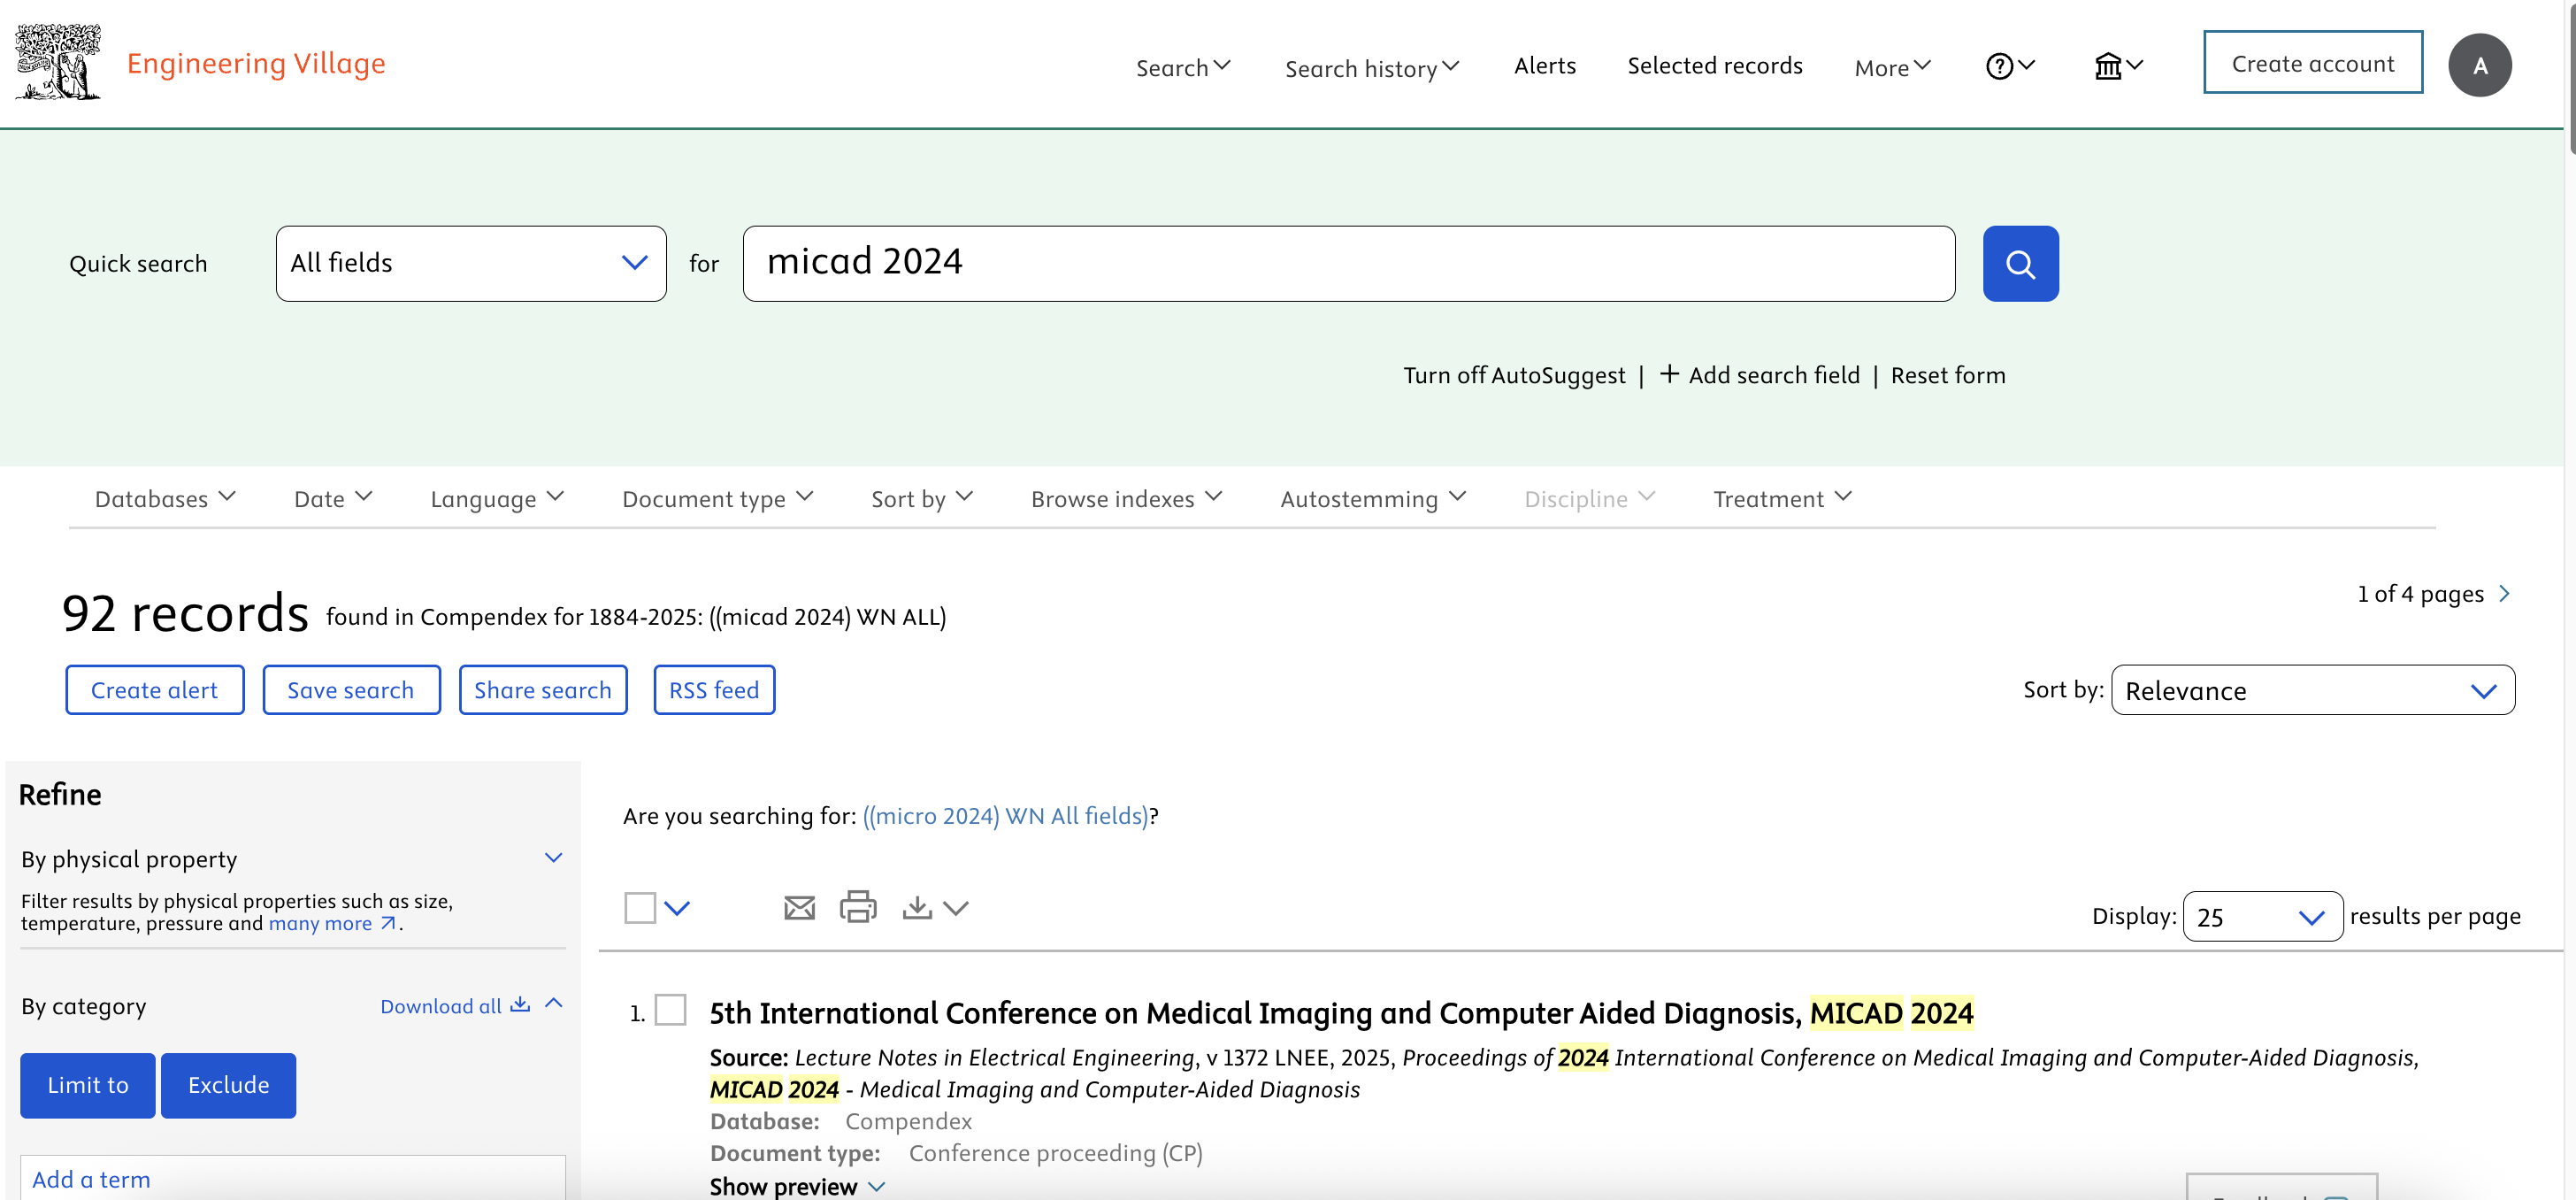This screenshot has height=1200, width=2576.
Task: Click the Create alert button
Action: pos(154,690)
